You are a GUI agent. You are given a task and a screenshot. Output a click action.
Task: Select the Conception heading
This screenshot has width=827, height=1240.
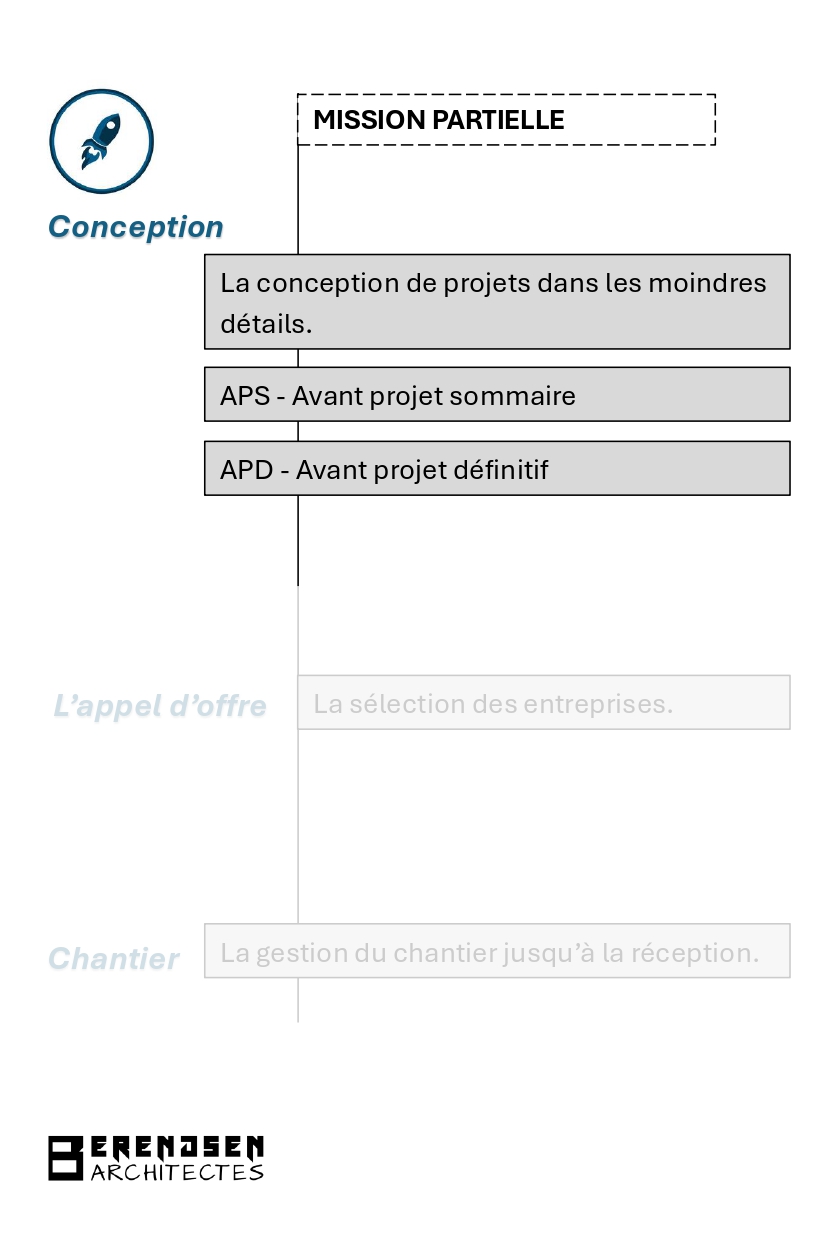coord(135,227)
